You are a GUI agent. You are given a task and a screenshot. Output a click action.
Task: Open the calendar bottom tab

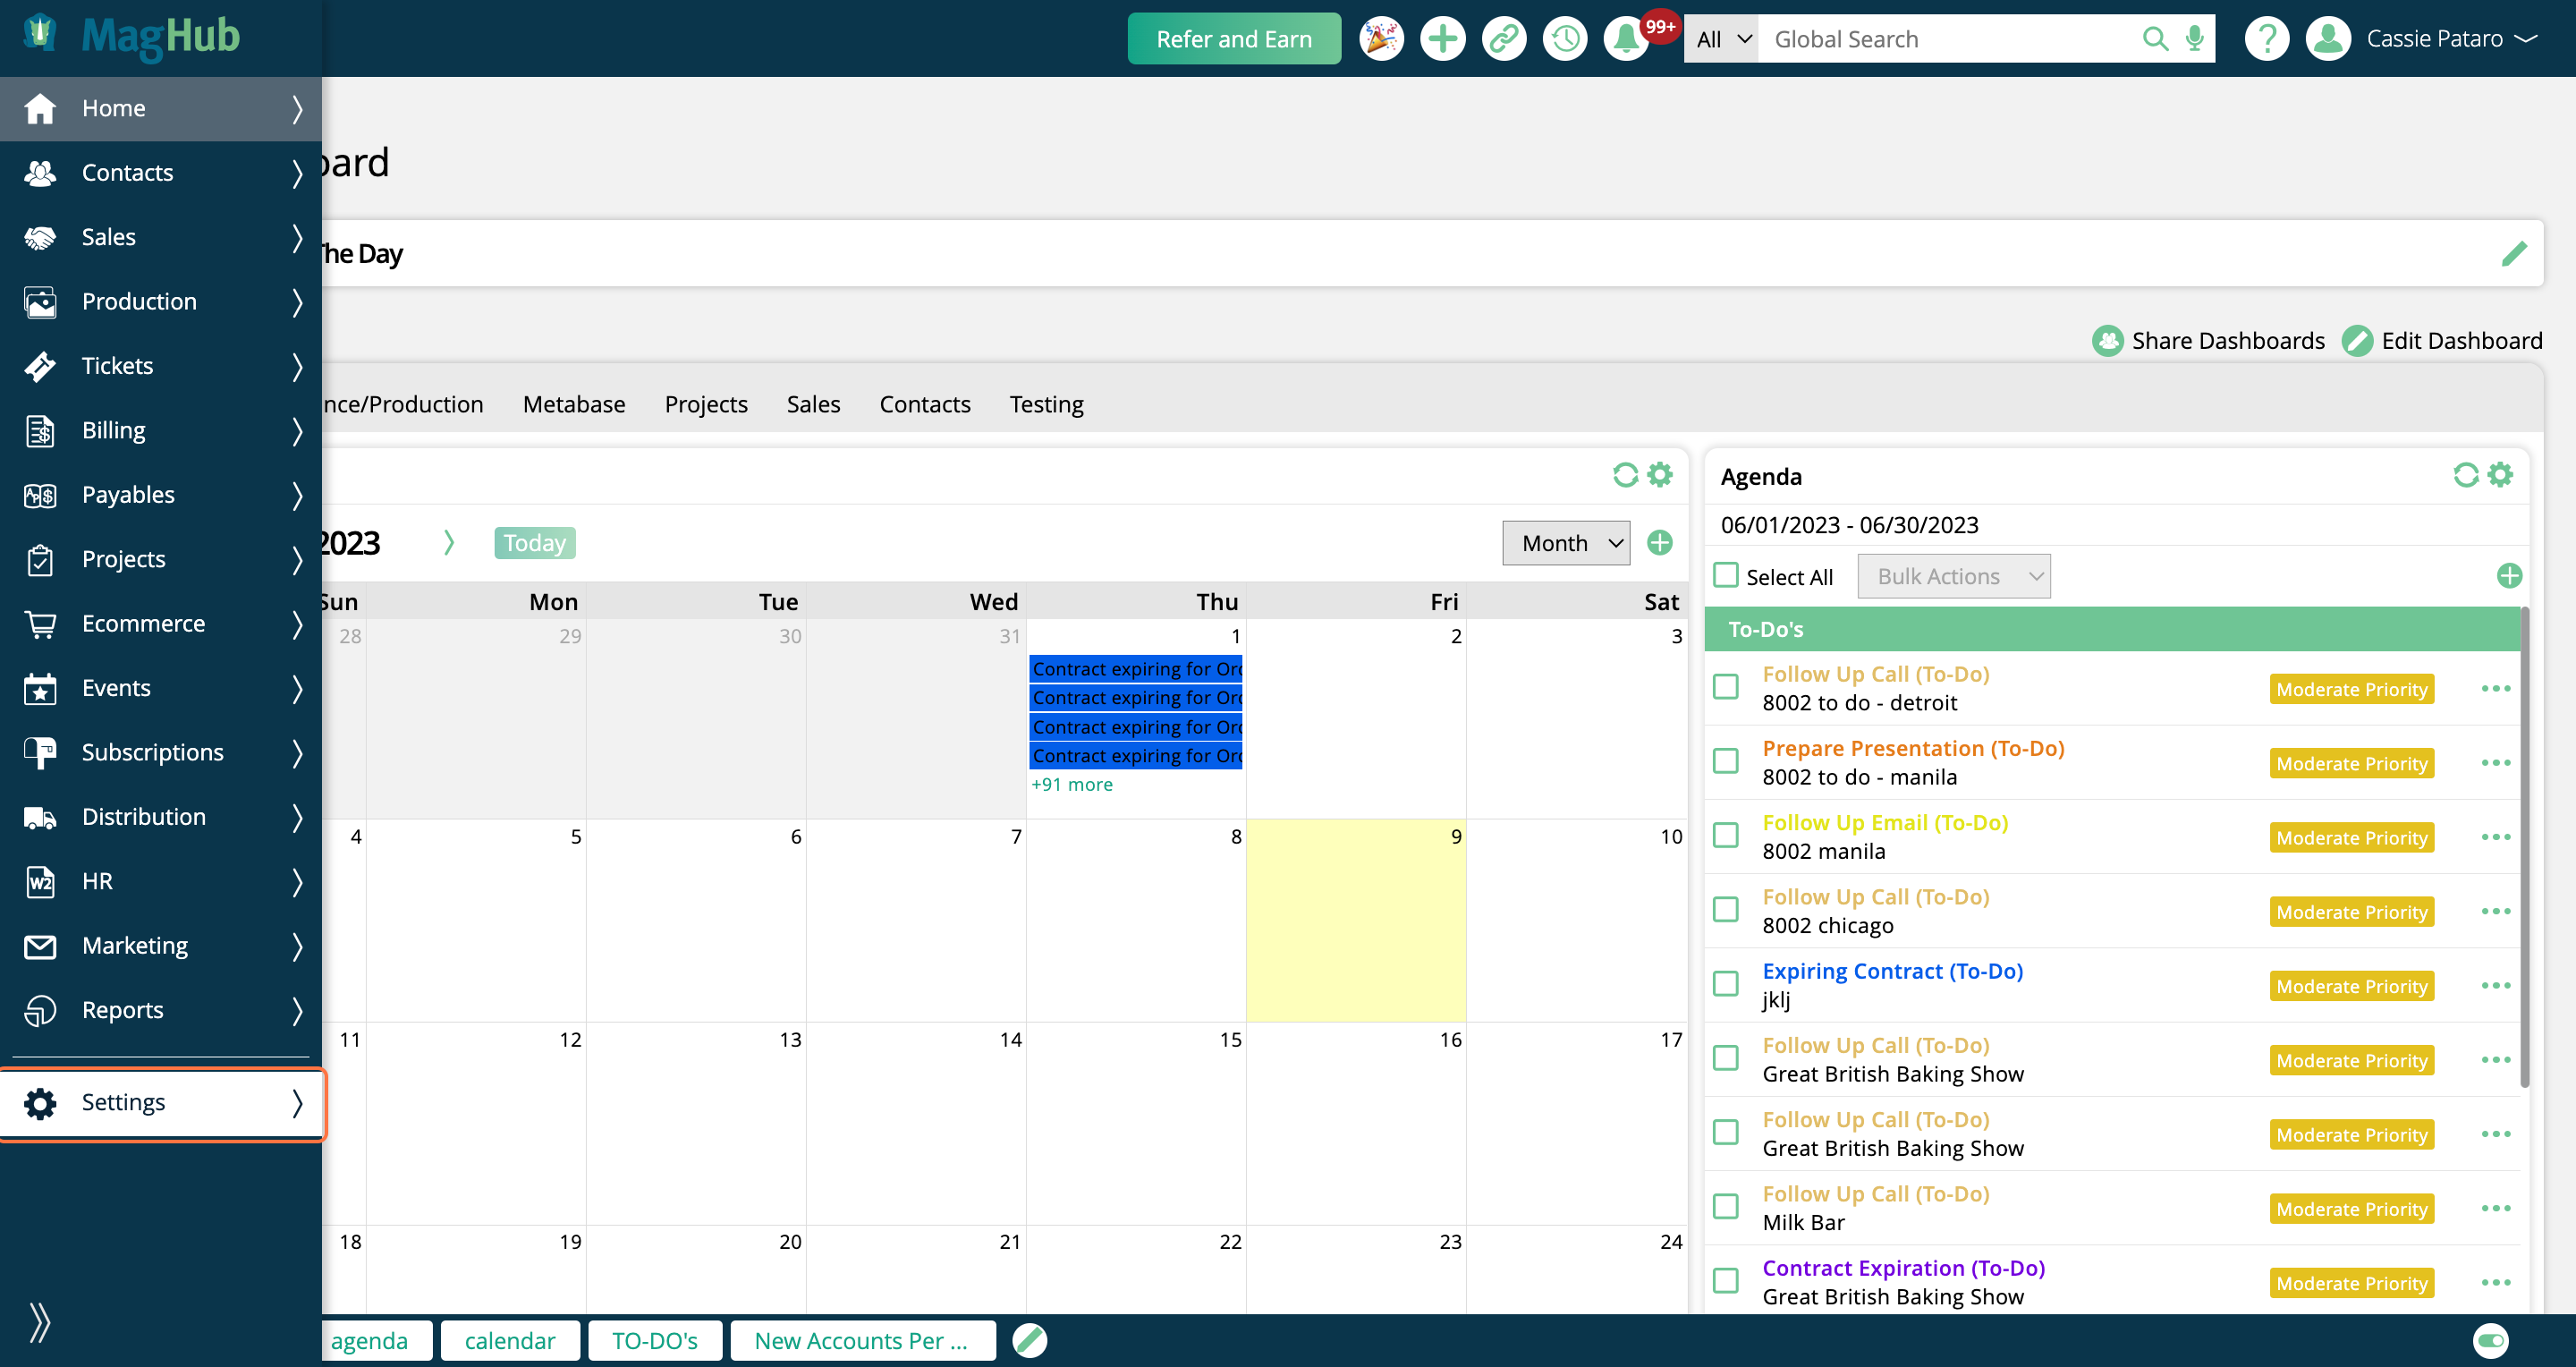[x=510, y=1340]
